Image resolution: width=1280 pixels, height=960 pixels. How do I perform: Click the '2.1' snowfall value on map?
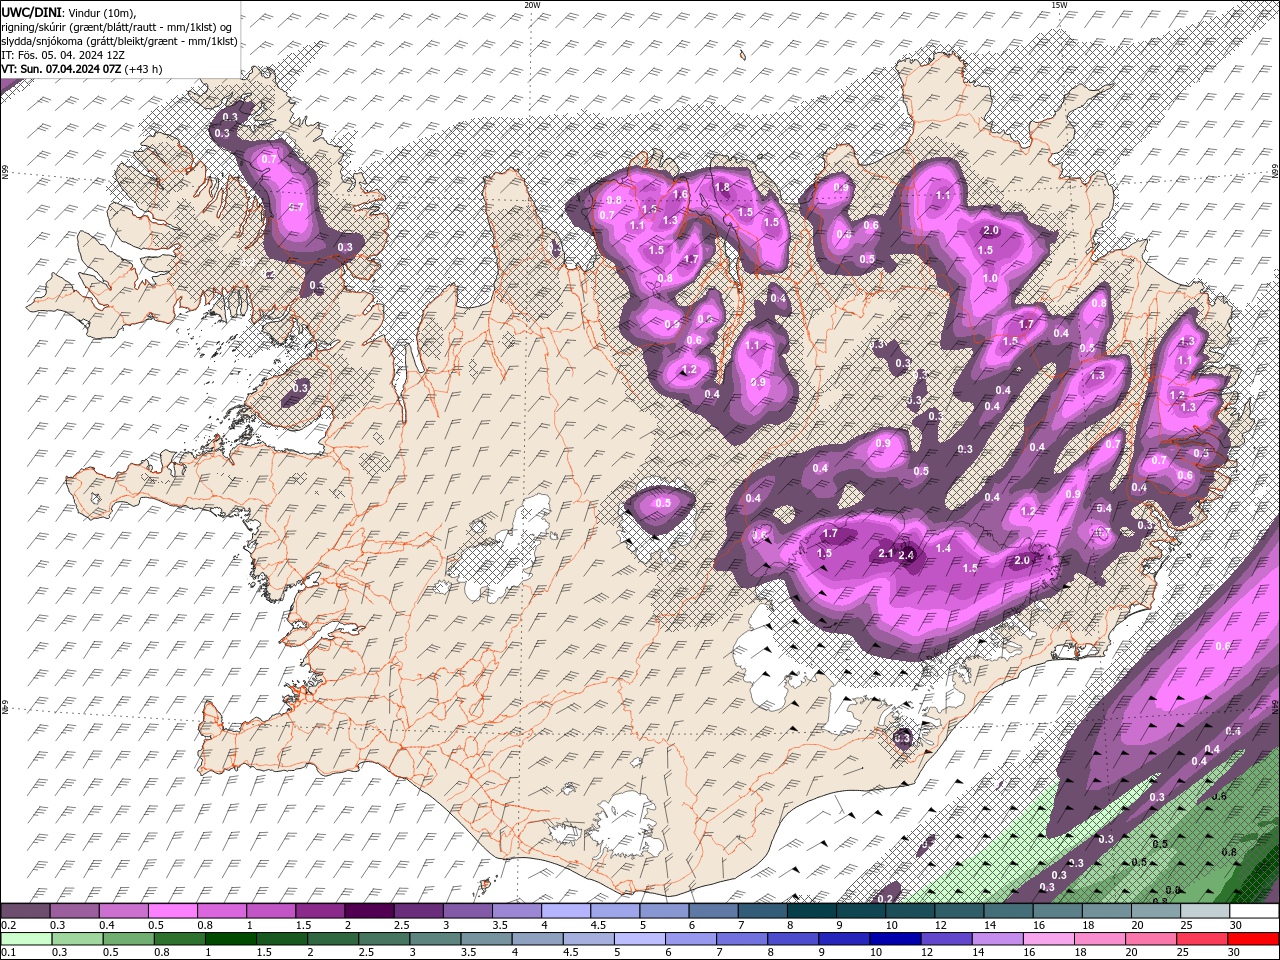point(886,553)
